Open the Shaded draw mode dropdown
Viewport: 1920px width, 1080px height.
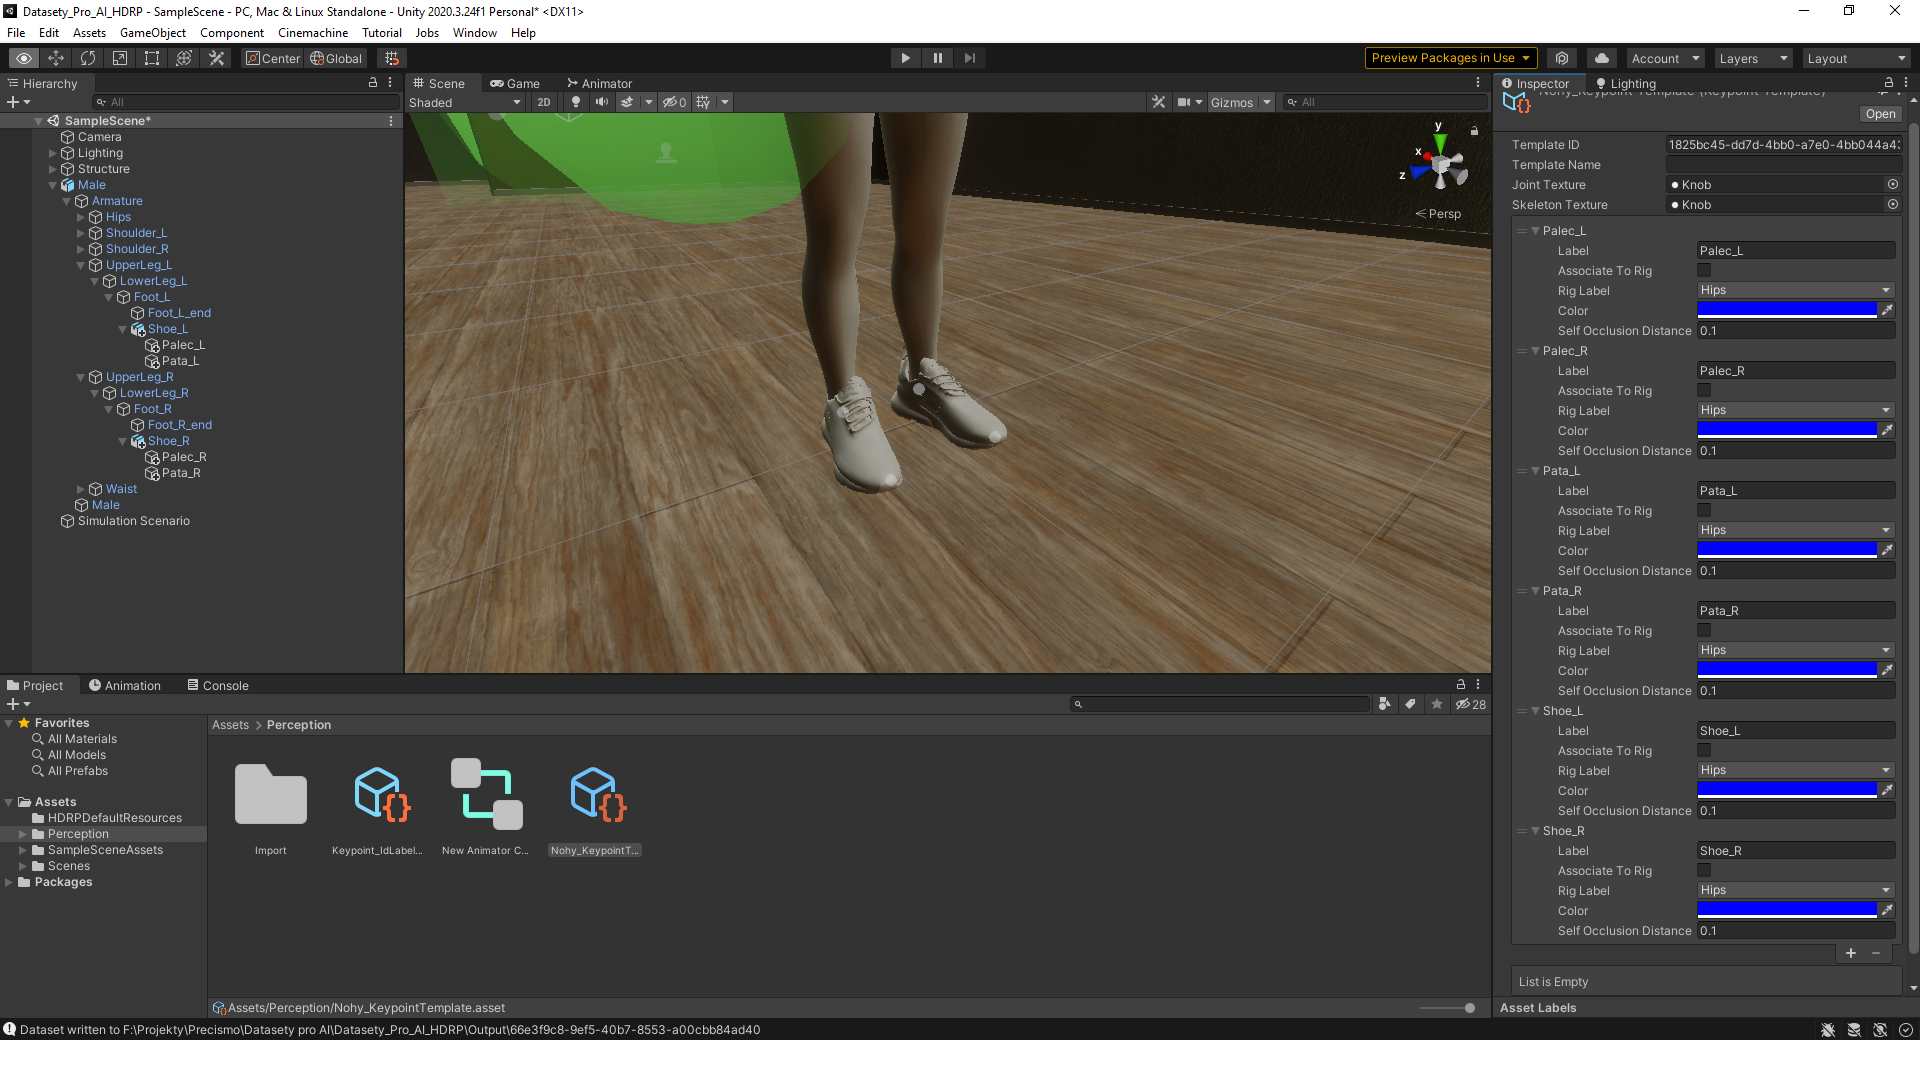click(464, 102)
